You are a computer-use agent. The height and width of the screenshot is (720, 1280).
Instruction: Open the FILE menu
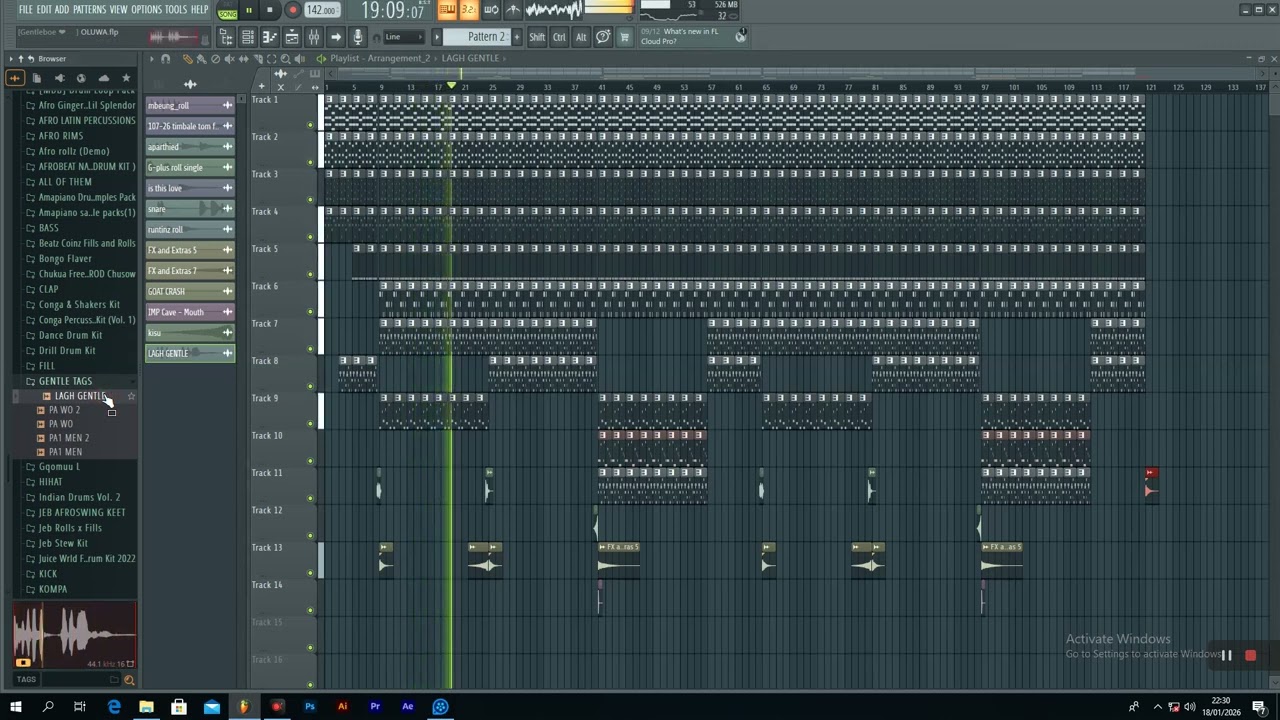tap(26, 10)
